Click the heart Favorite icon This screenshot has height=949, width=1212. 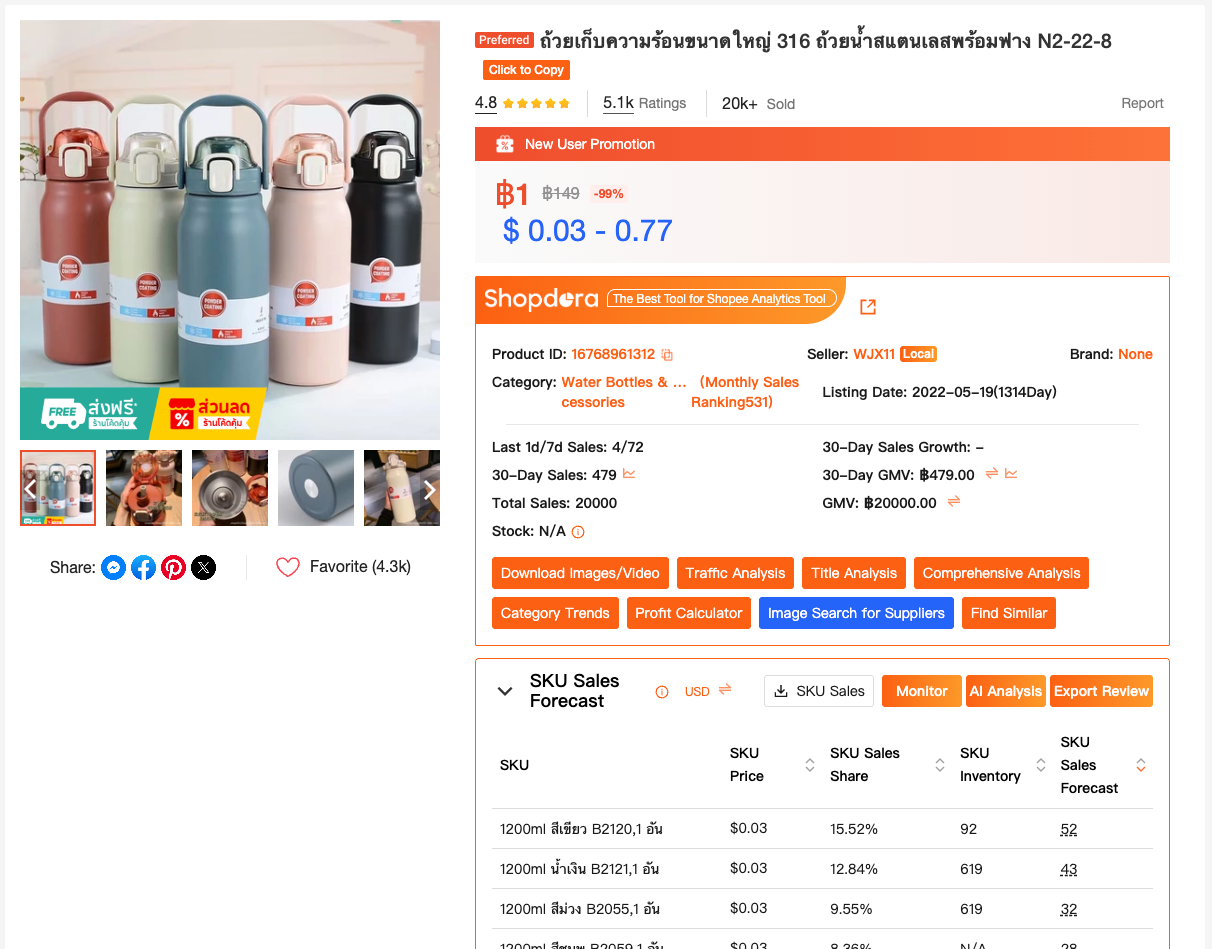288,567
